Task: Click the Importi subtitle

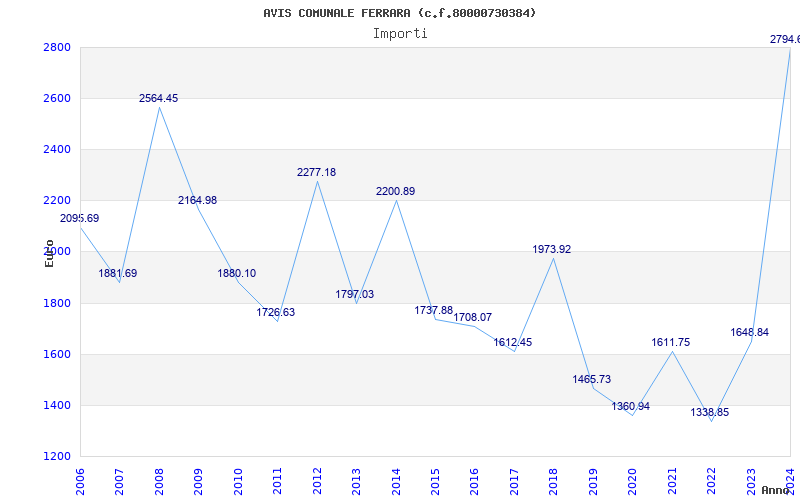Action: [400, 34]
